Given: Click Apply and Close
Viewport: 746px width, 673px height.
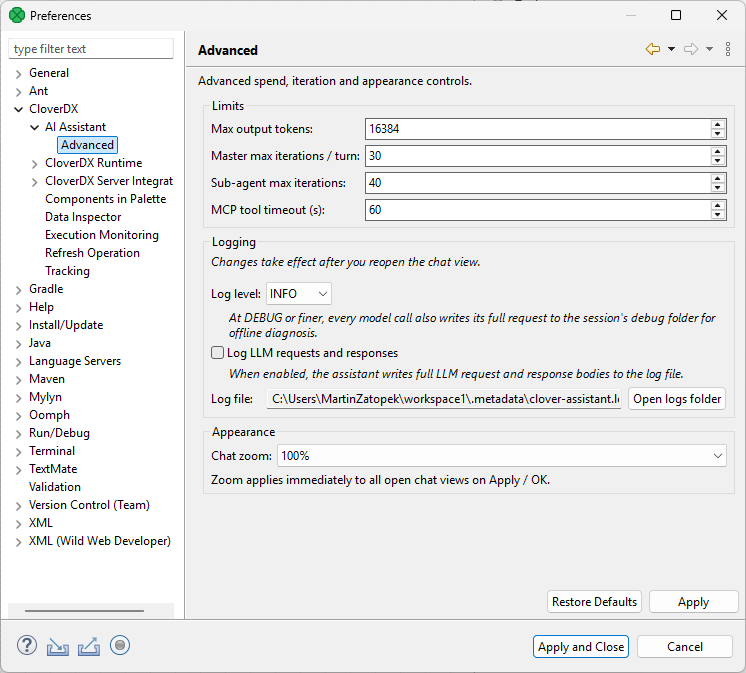Looking at the screenshot, I should [581, 647].
